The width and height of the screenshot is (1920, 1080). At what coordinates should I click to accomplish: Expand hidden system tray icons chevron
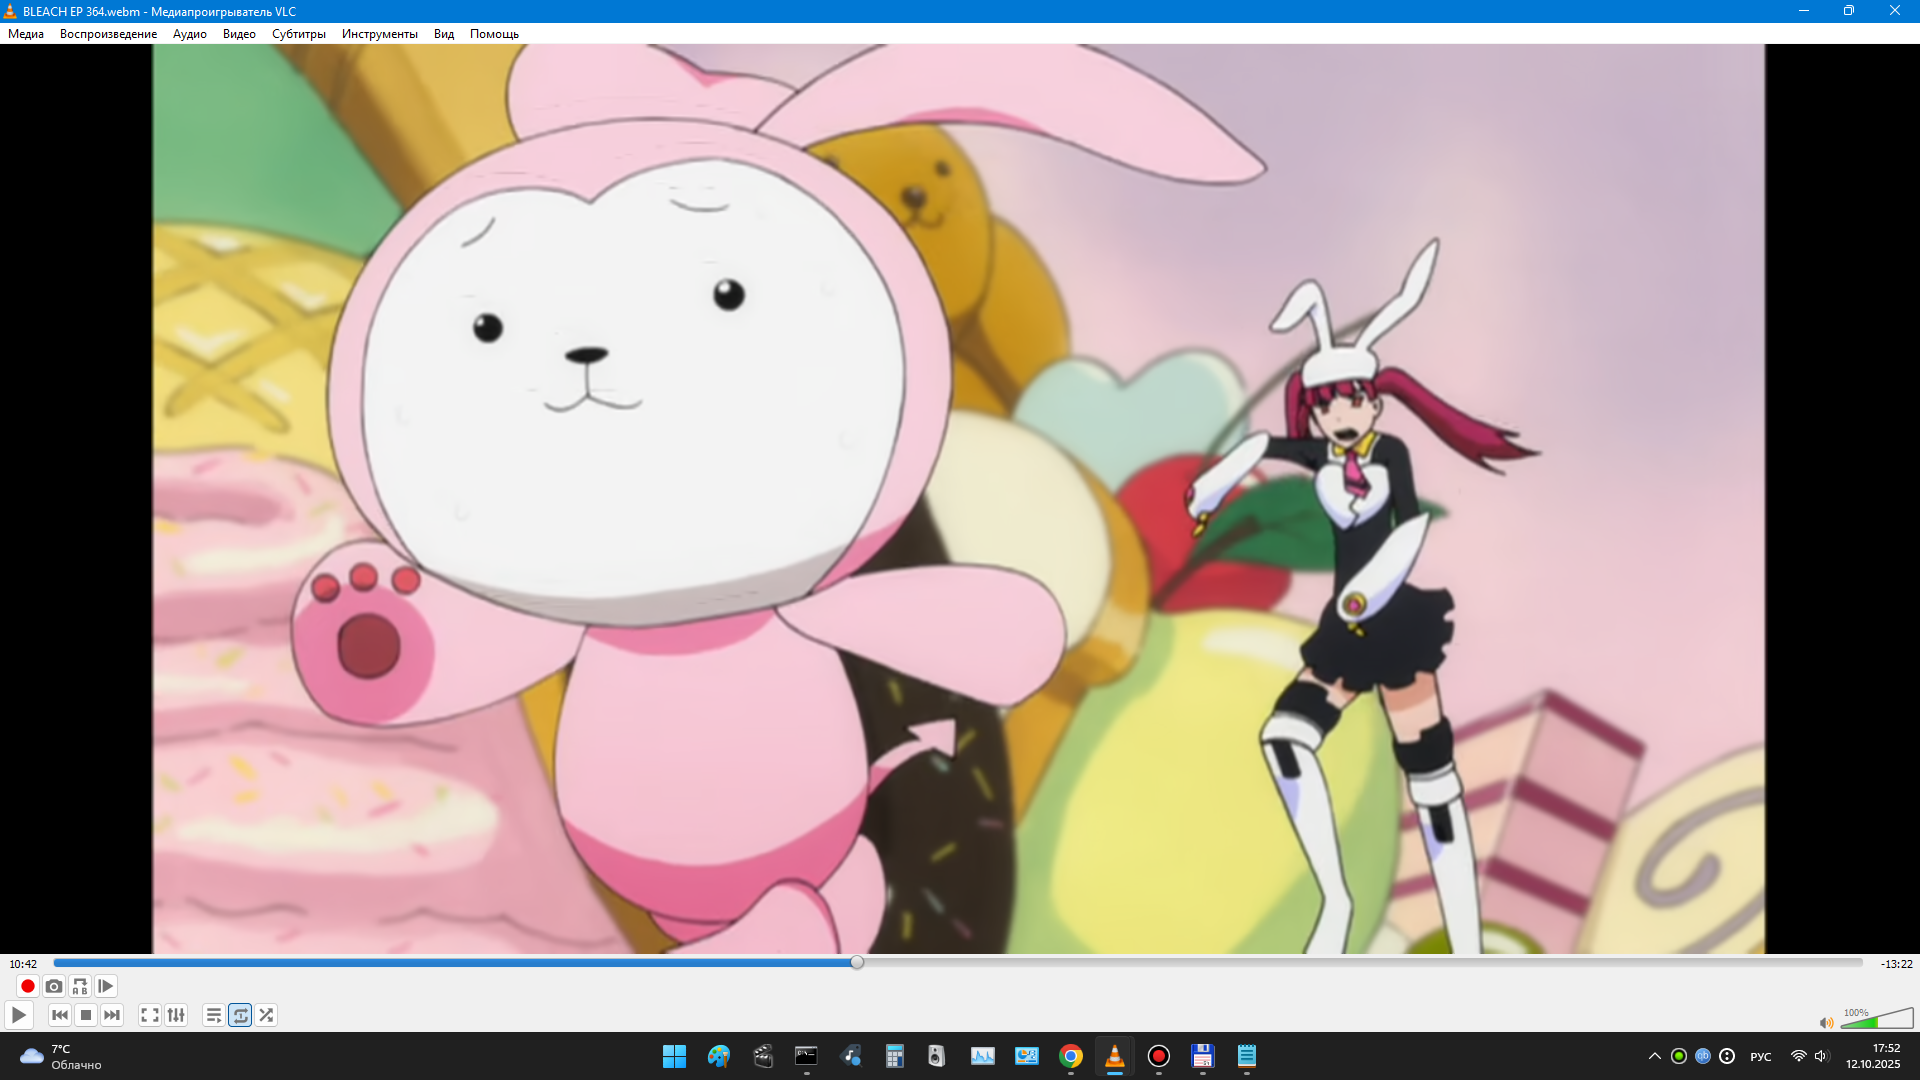point(1655,1056)
